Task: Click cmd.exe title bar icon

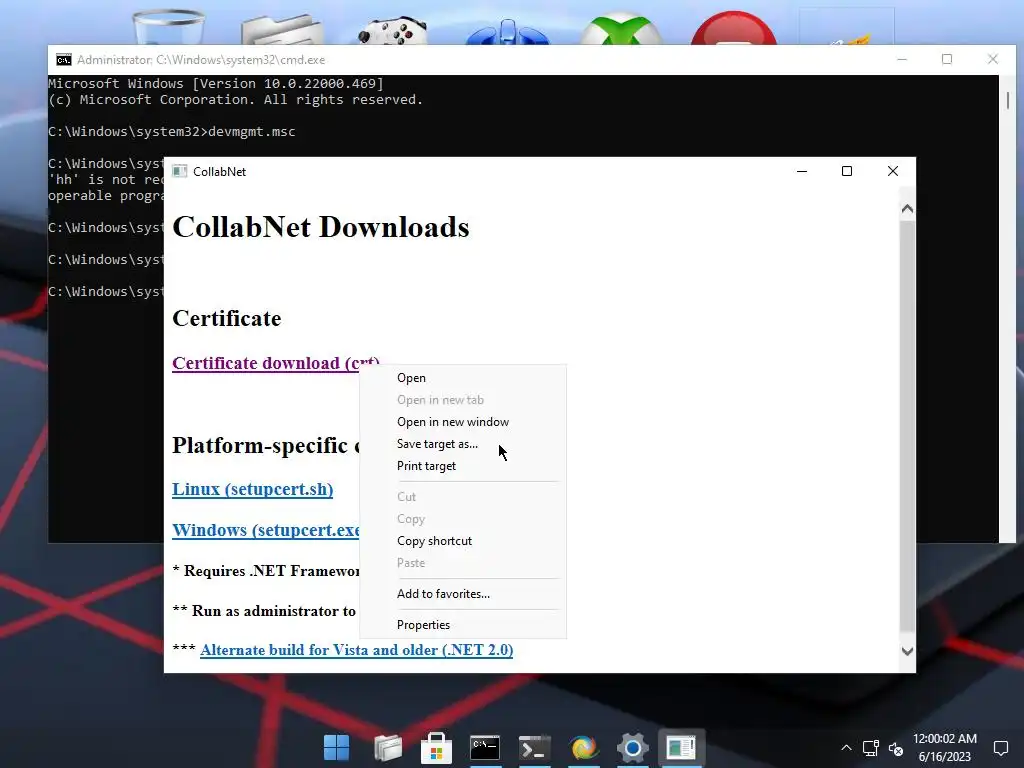Action: (63, 60)
